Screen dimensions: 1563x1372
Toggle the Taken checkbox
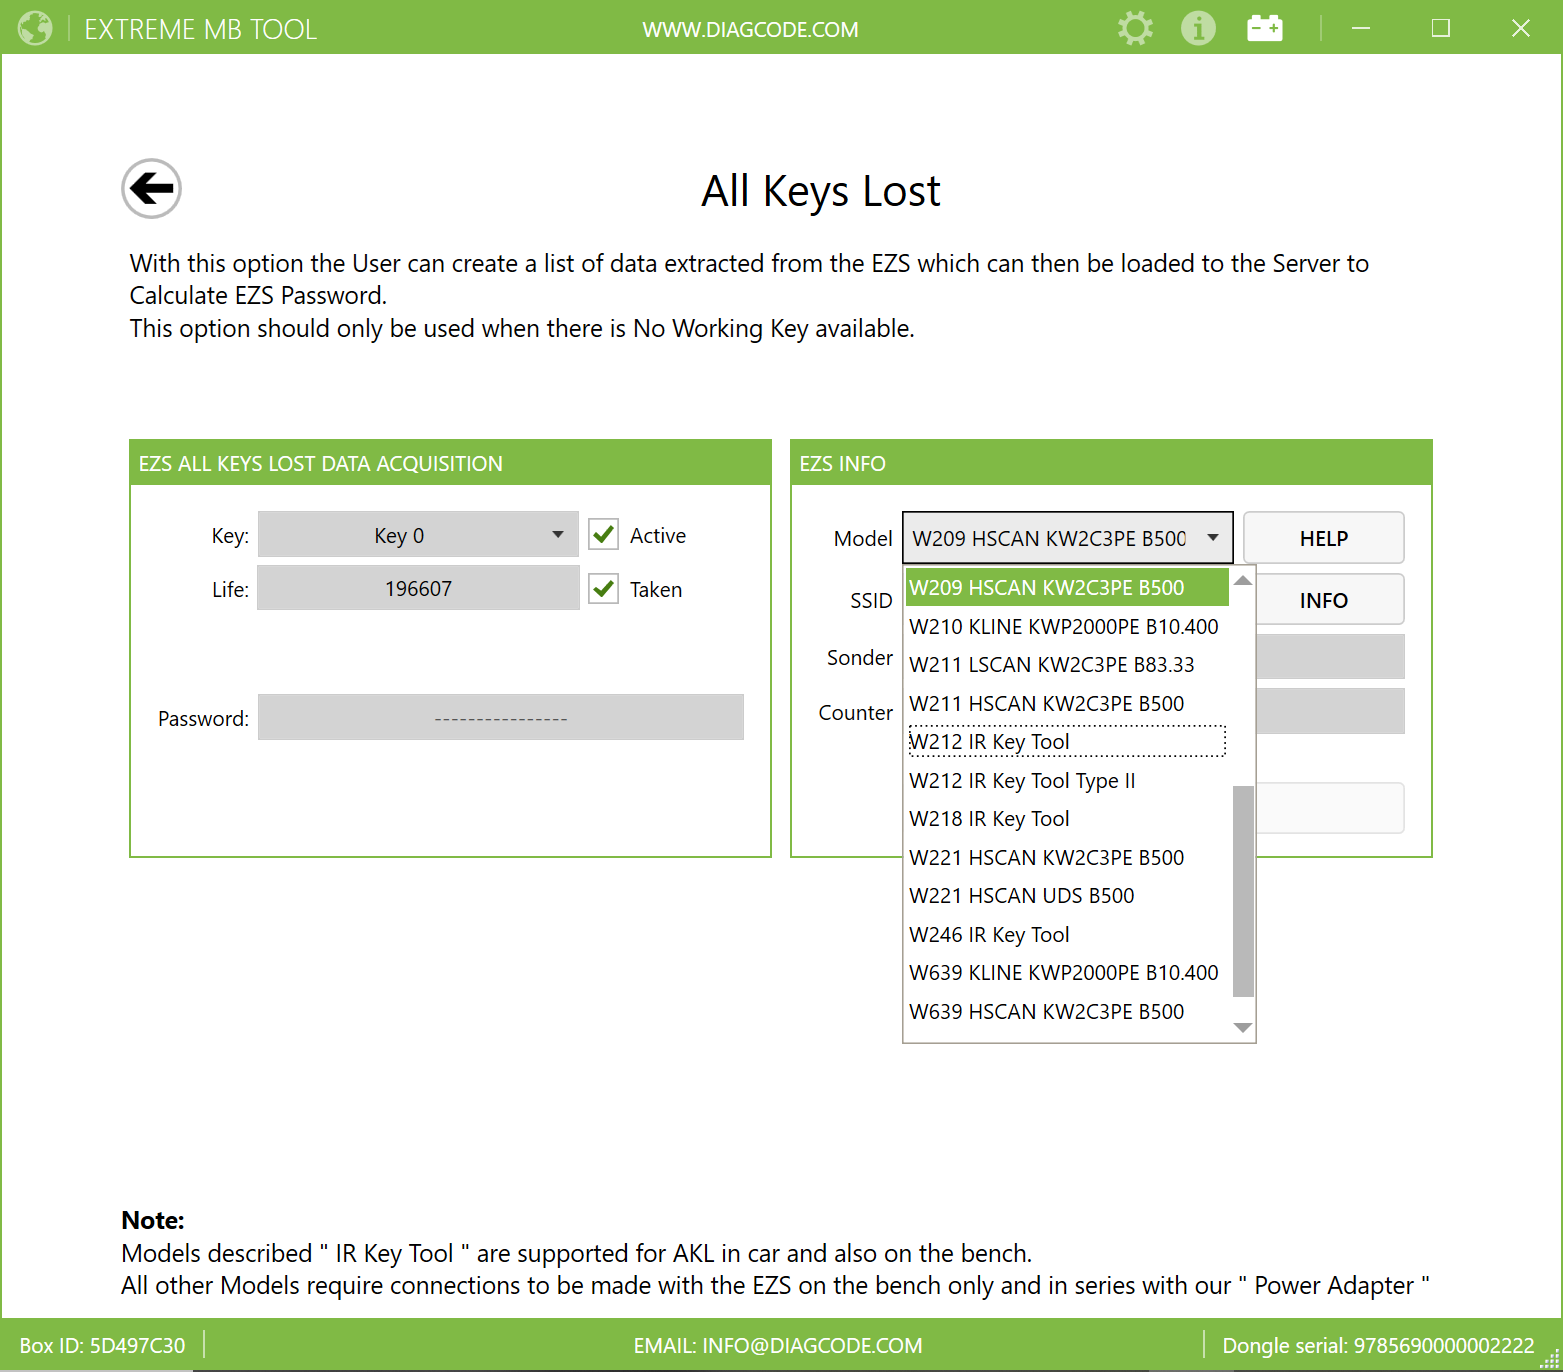603,588
